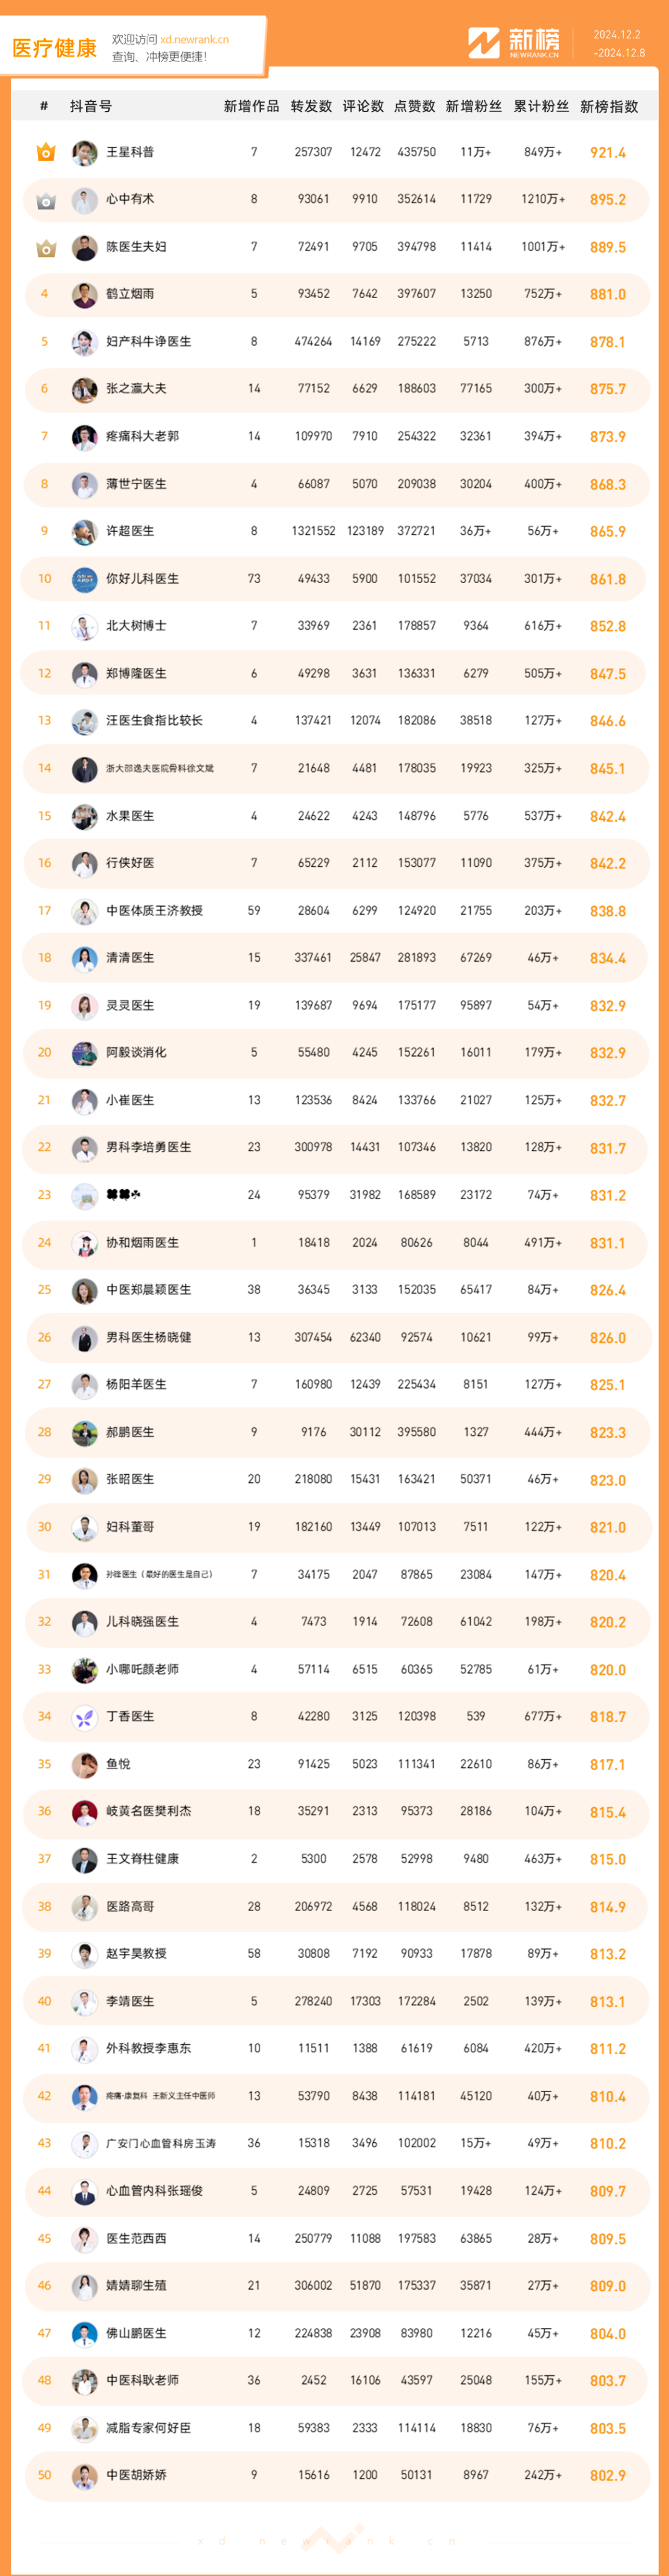Open 心中有术 avatar image
This screenshot has height=2576, width=669.
85,200
